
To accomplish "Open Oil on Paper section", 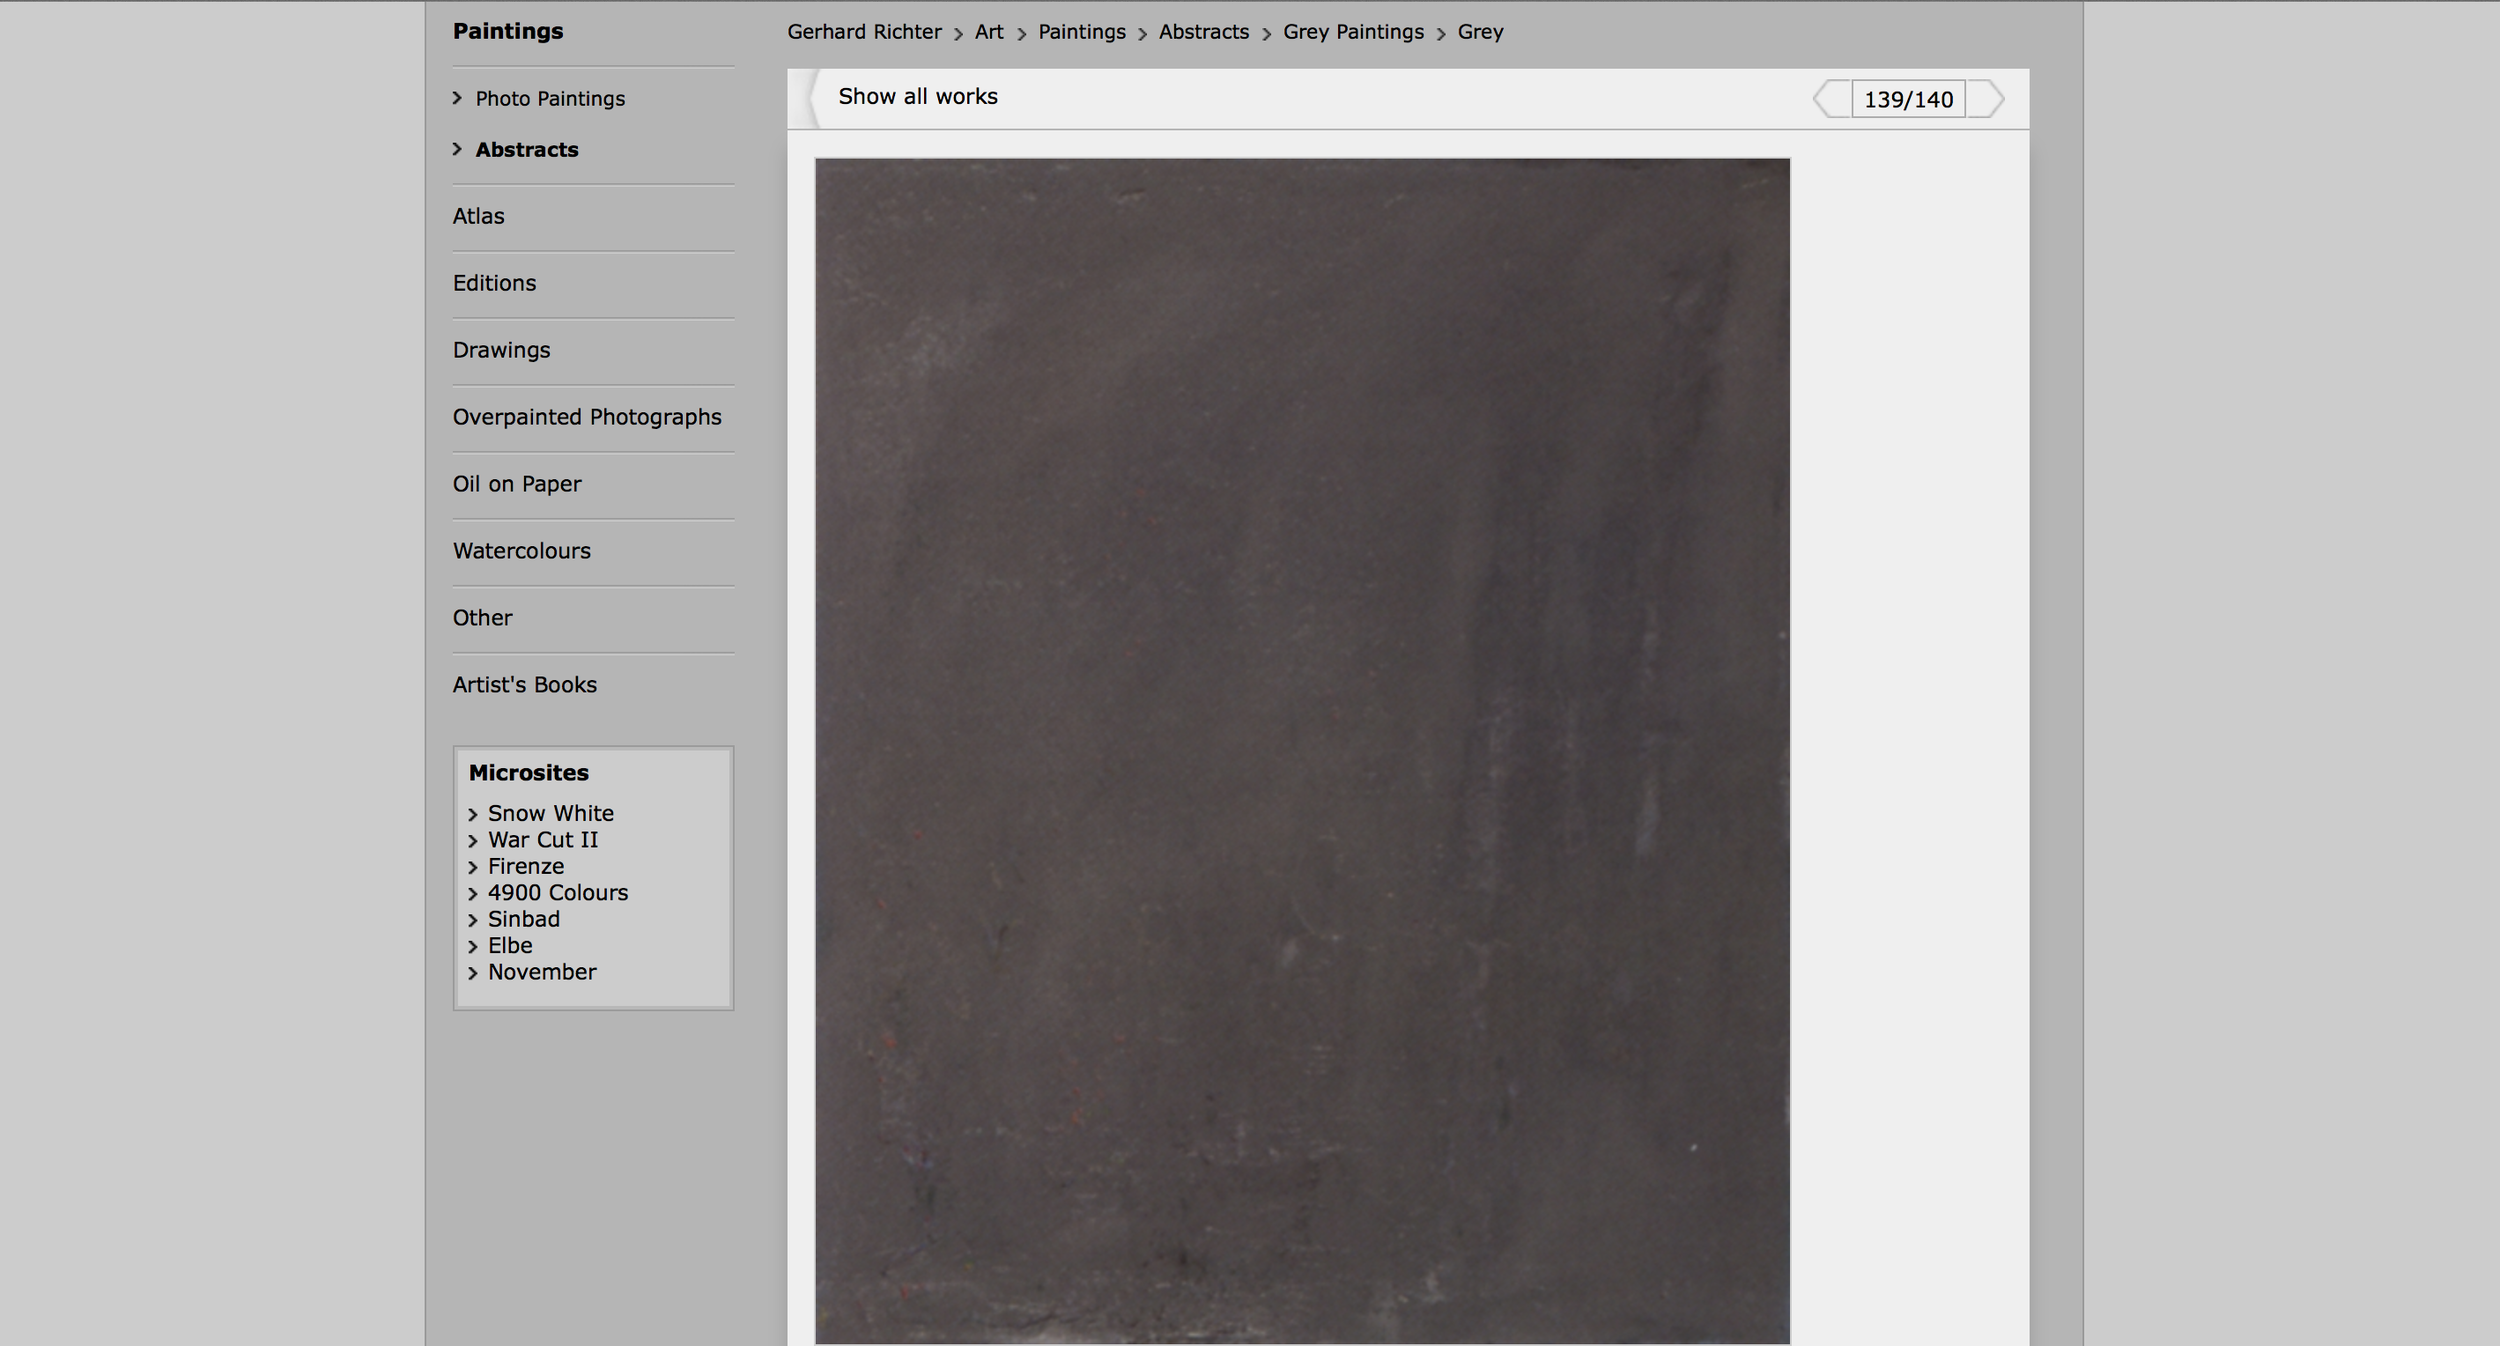I will click(517, 484).
